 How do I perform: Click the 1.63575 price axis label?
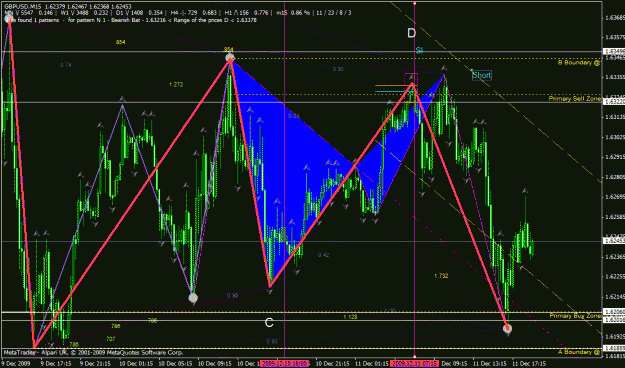tap(614, 37)
